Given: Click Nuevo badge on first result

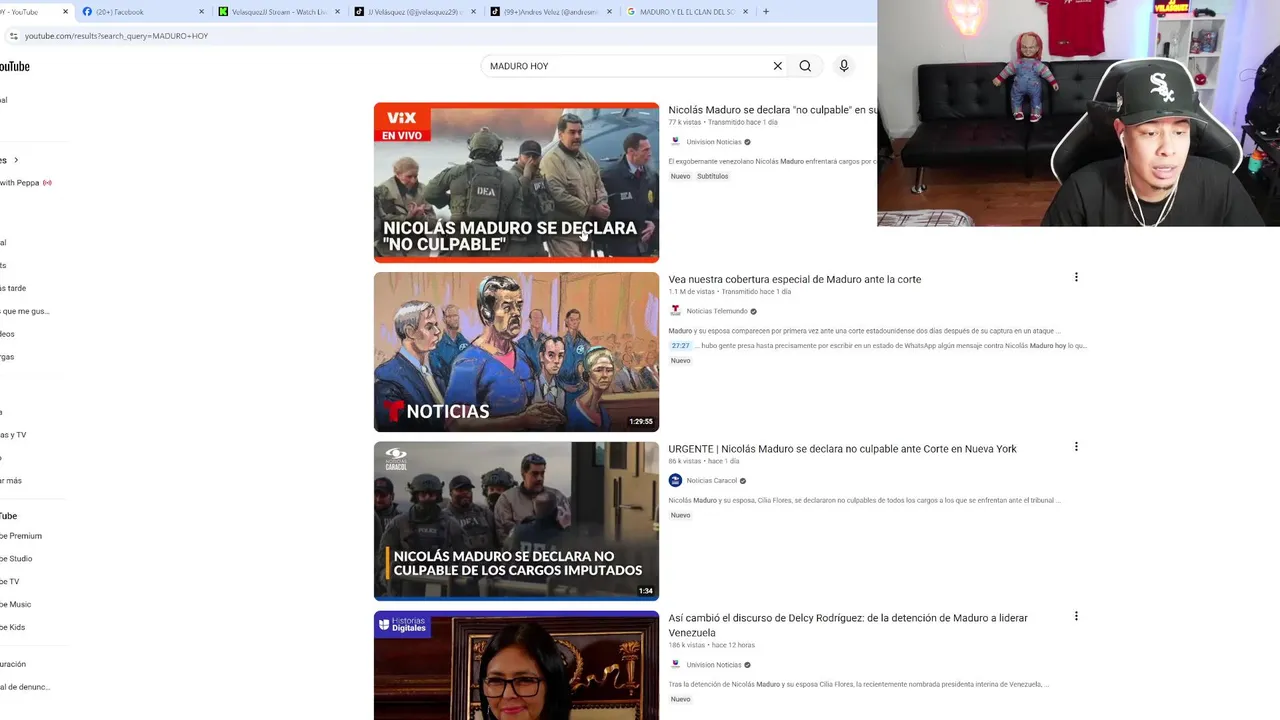Looking at the screenshot, I should pos(681,176).
